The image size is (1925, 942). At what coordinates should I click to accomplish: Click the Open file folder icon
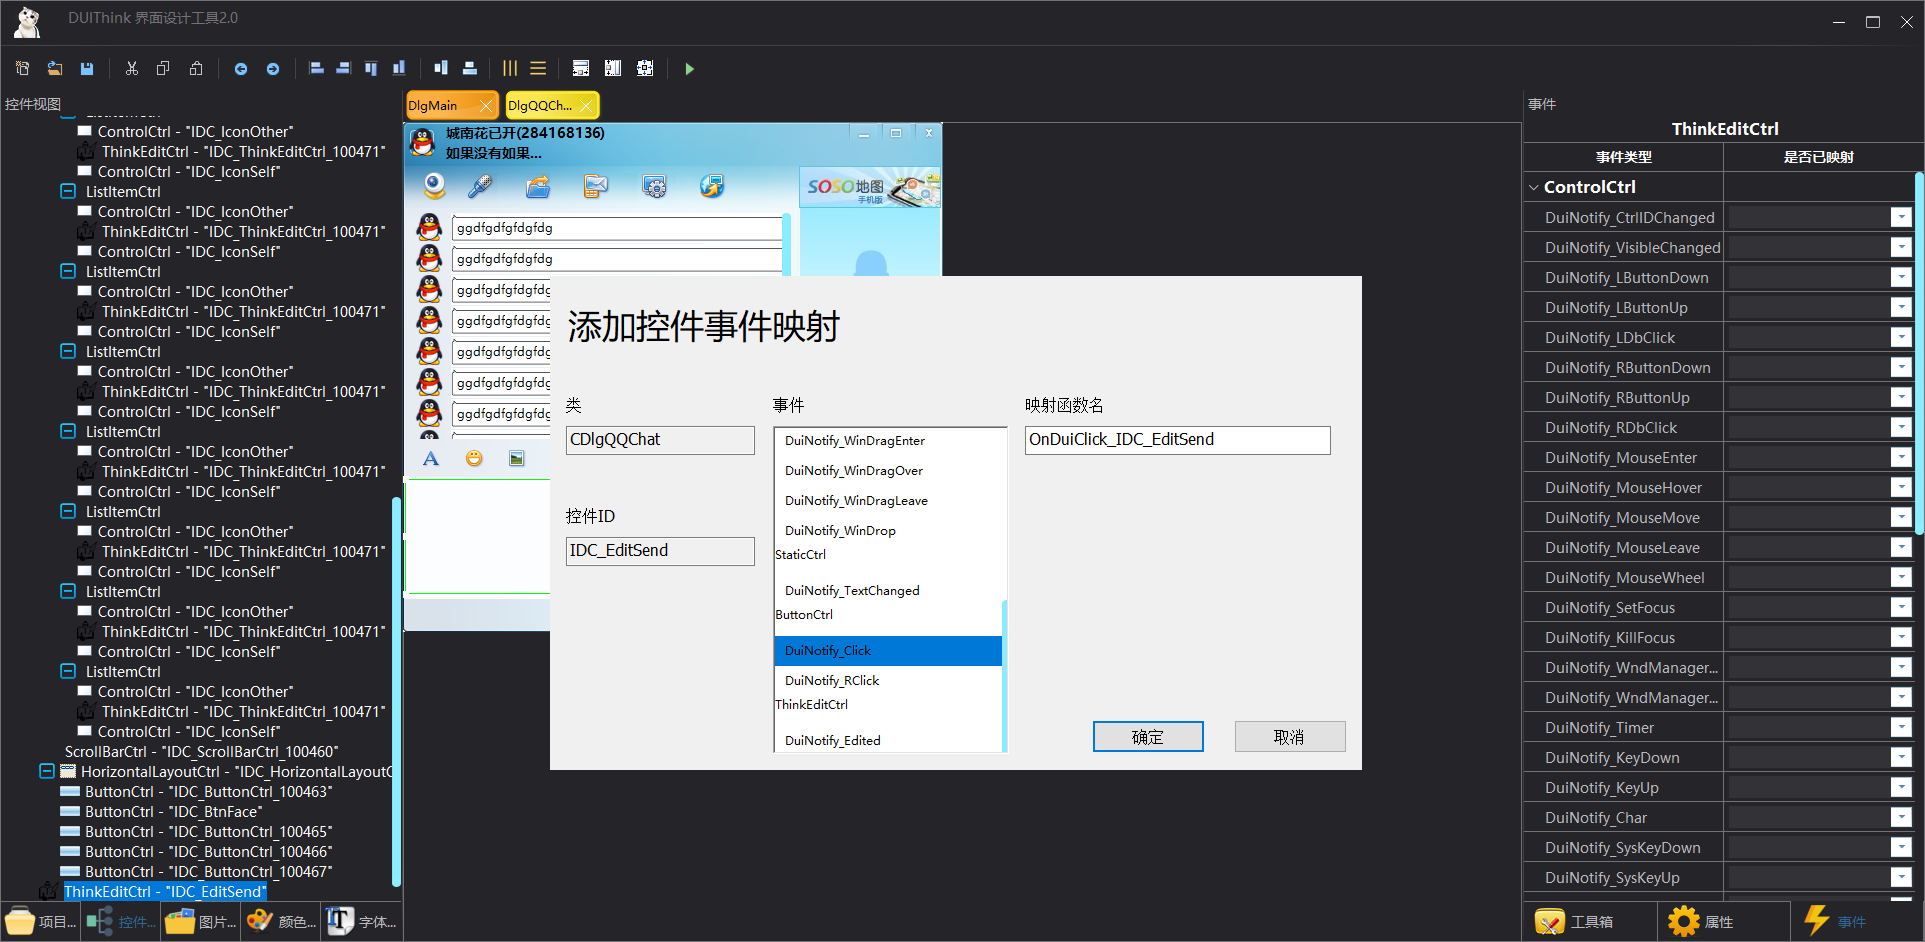(55, 69)
